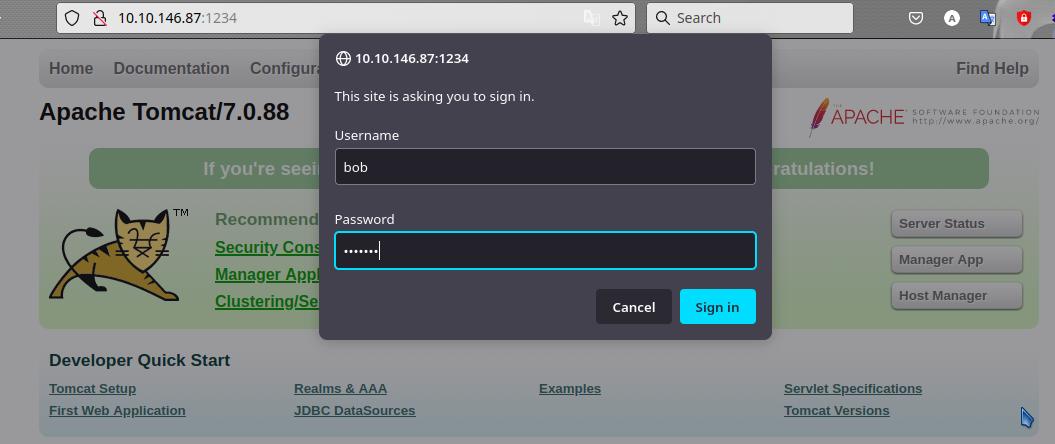
Task: Open the Security Considerations link
Action: point(267,248)
